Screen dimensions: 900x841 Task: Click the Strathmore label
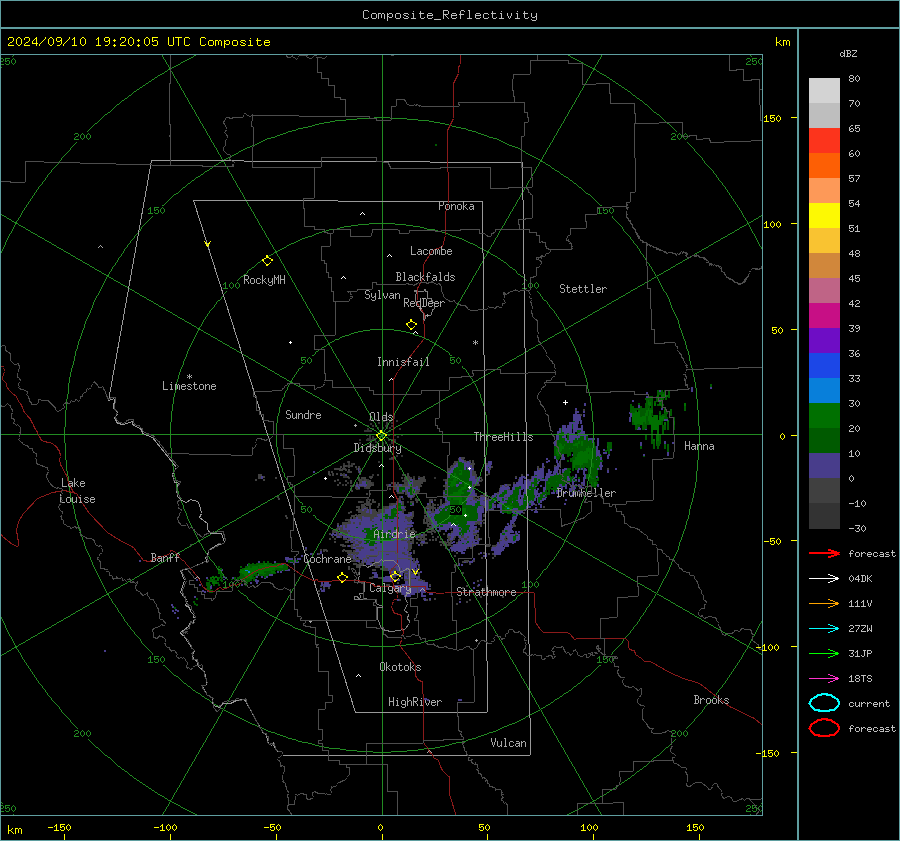click(486, 592)
